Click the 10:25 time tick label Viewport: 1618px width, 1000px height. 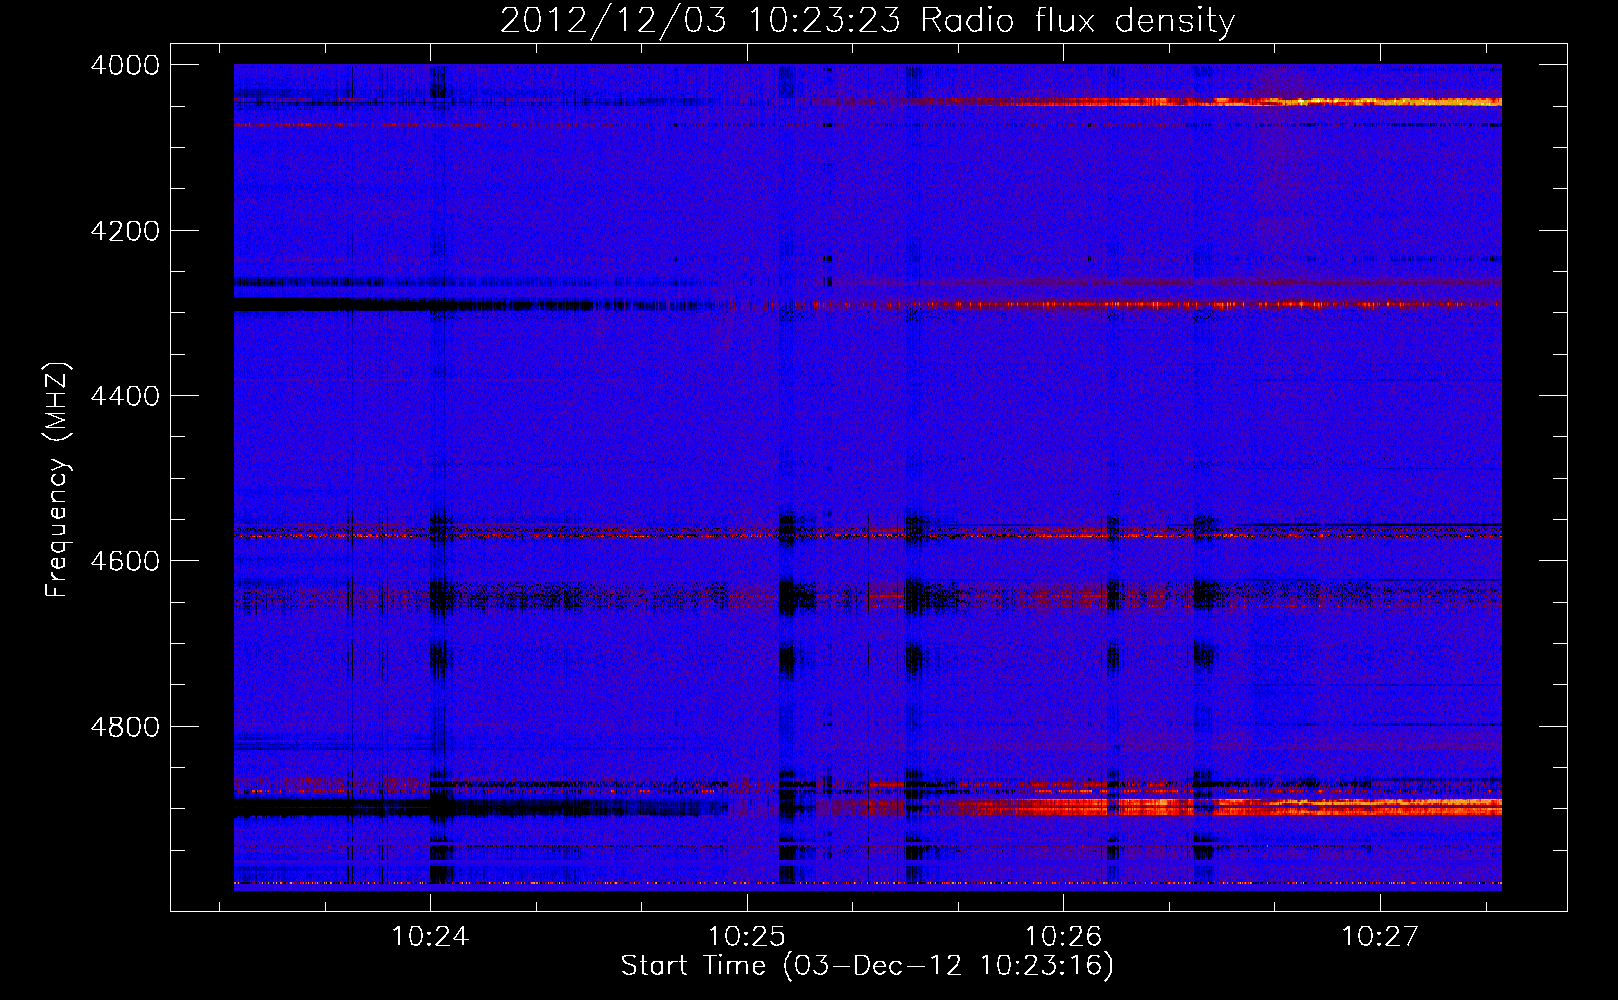(x=747, y=937)
